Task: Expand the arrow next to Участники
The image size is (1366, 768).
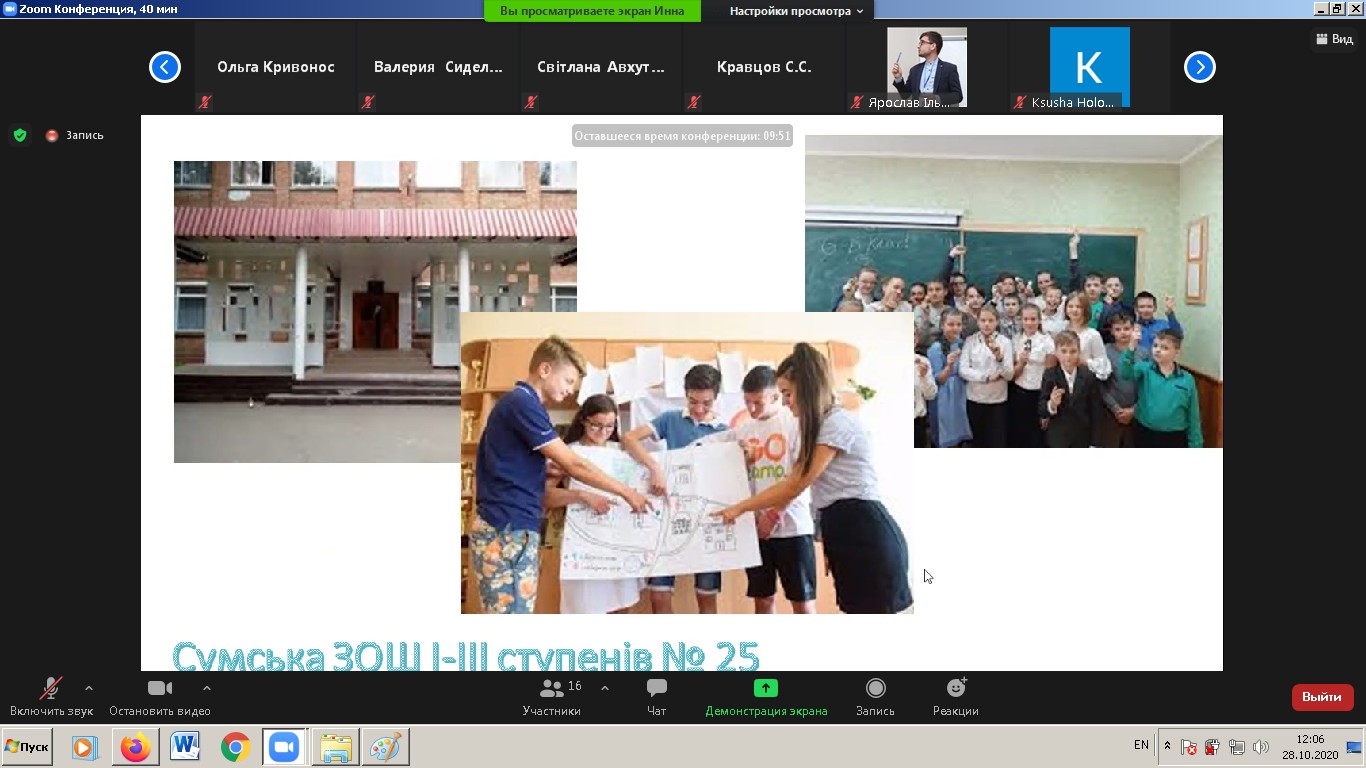Action: (x=605, y=688)
